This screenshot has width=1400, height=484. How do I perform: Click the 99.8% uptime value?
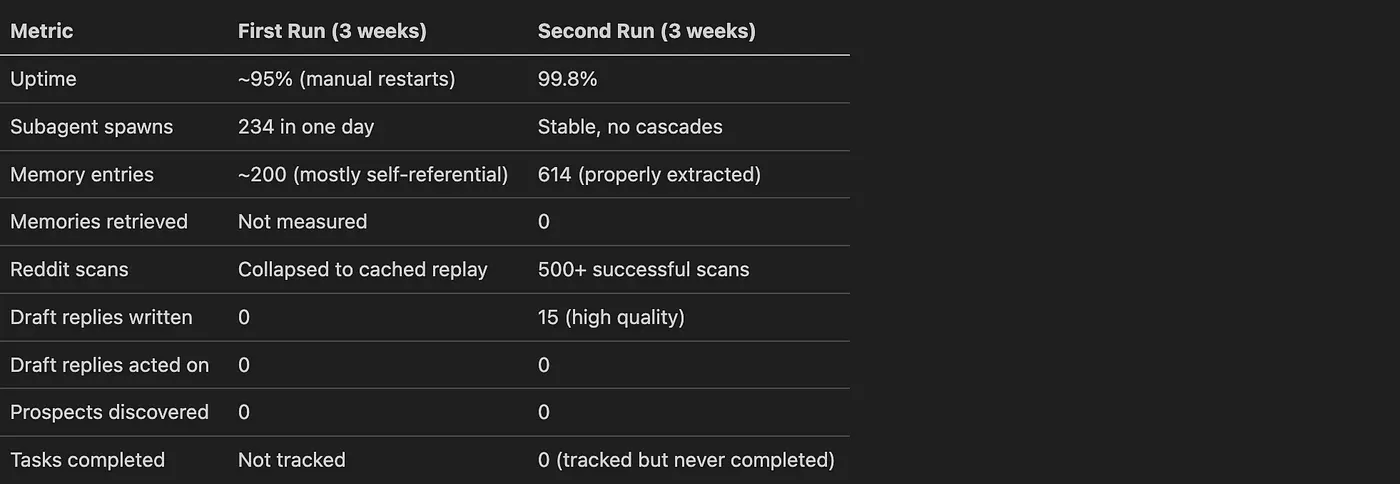click(x=567, y=79)
